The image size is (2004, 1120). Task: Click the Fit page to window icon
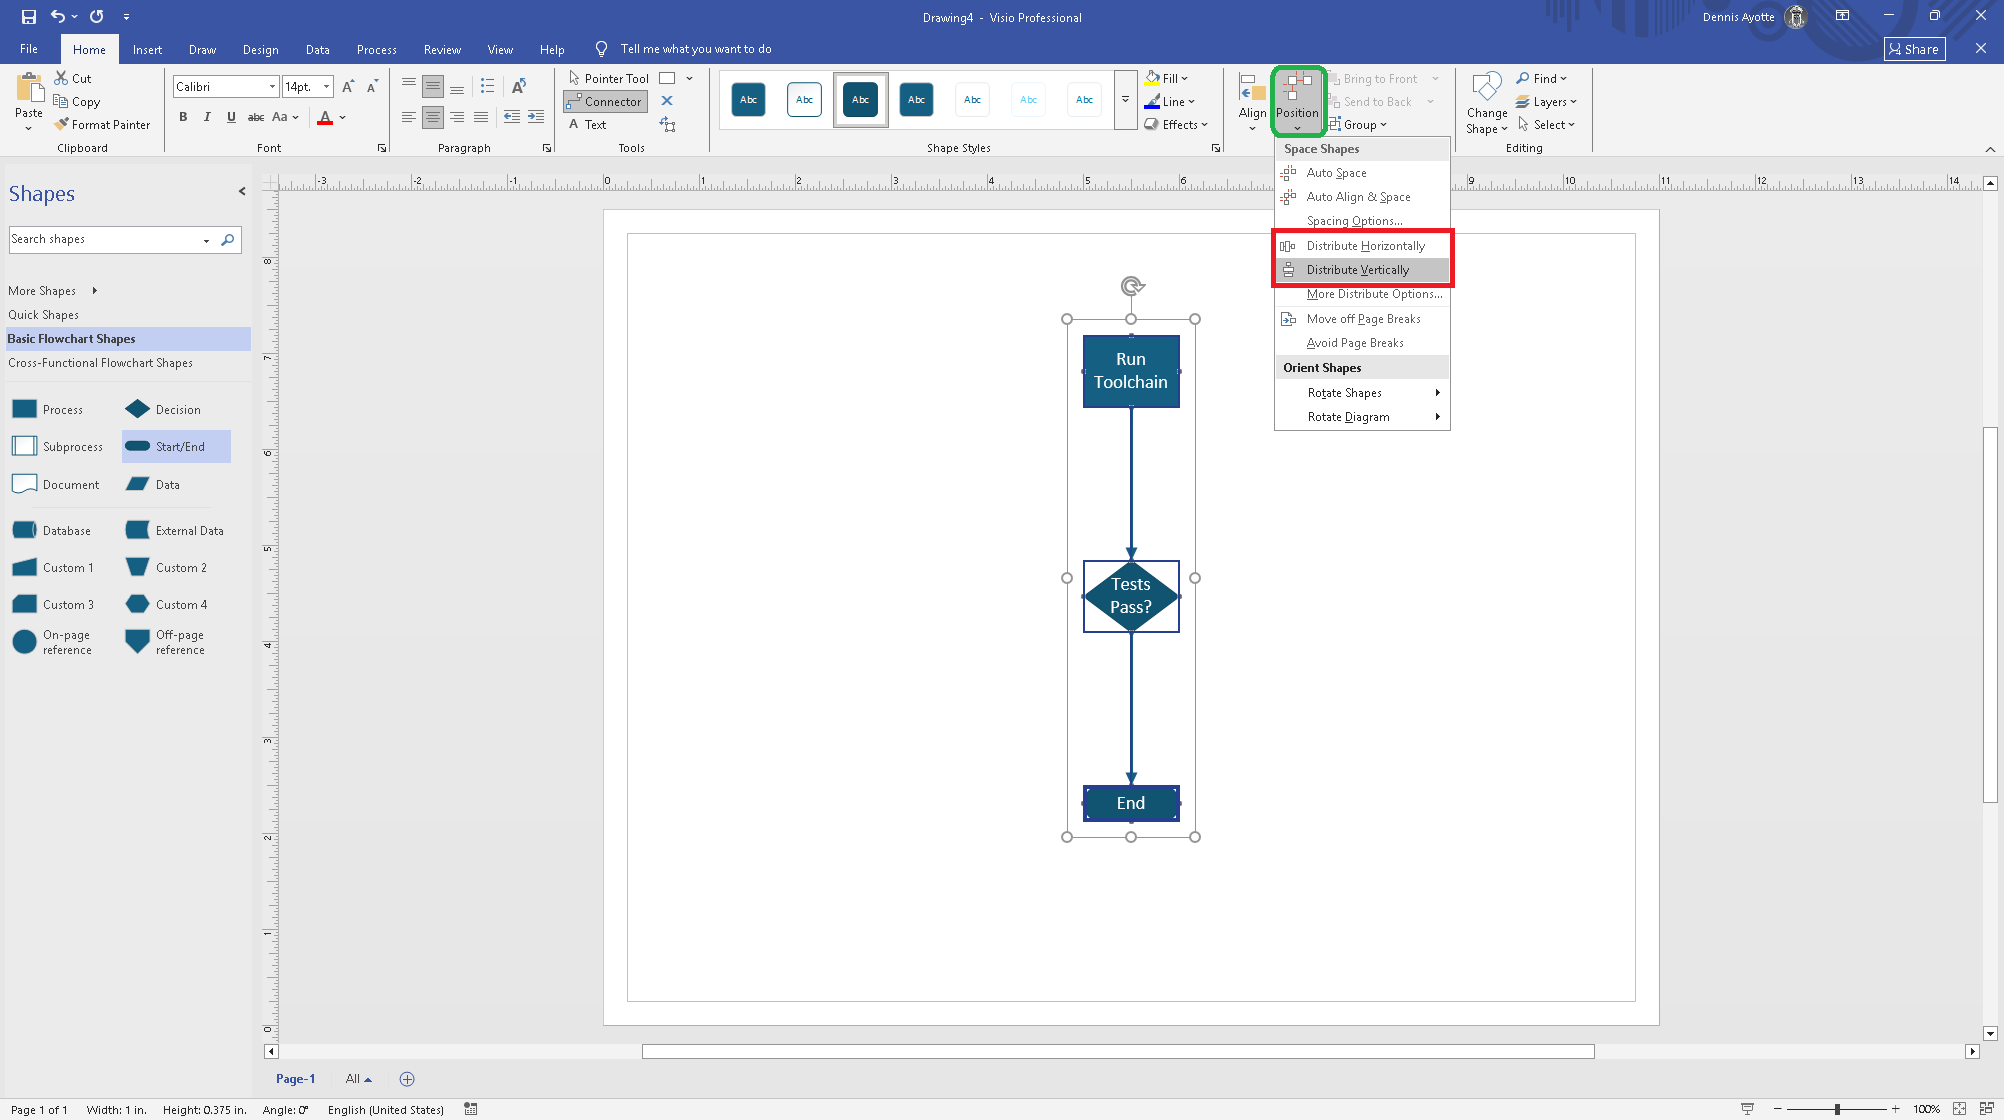tap(1959, 1109)
